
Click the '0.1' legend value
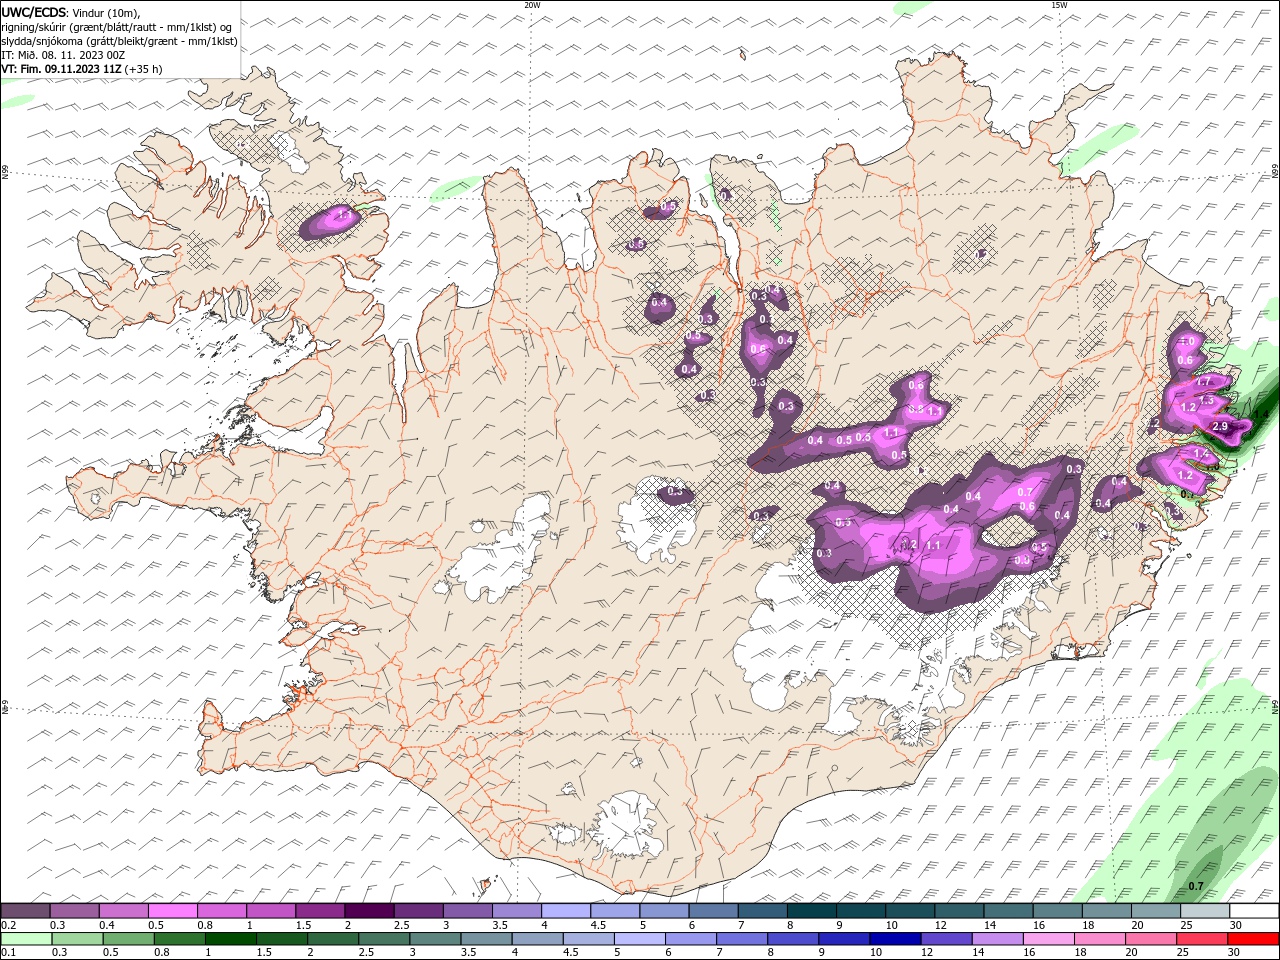[x=8, y=953]
